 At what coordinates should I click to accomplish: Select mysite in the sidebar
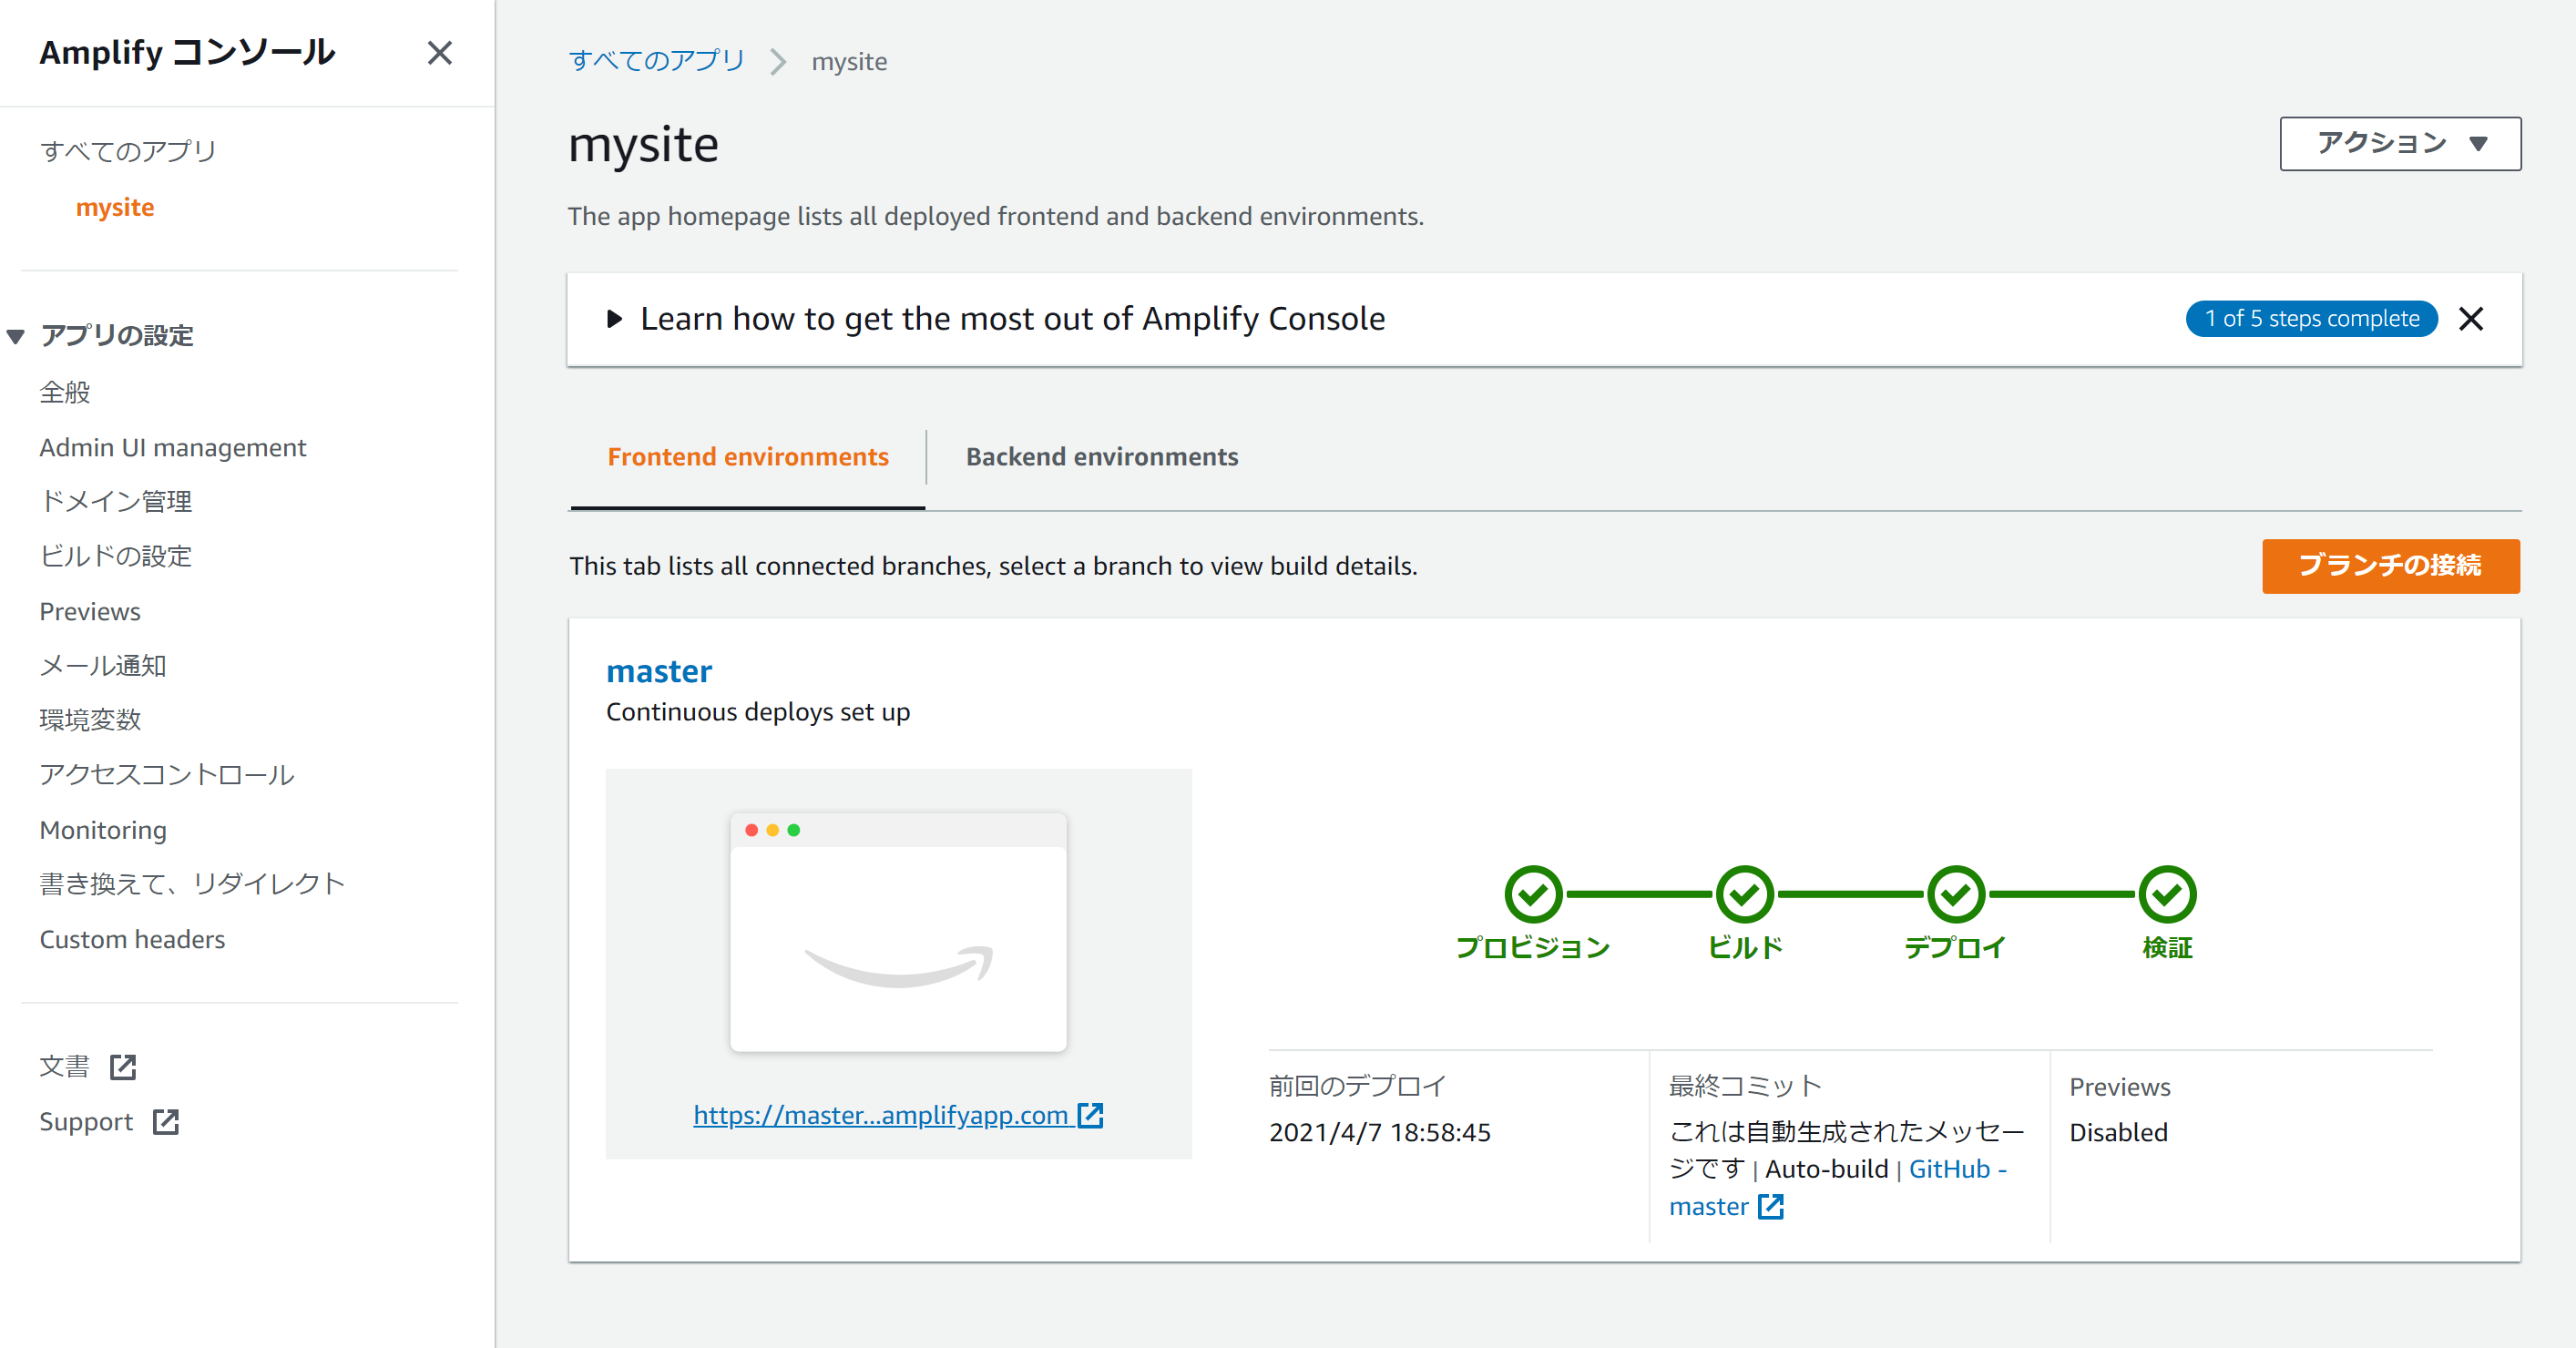[x=115, y=207]
